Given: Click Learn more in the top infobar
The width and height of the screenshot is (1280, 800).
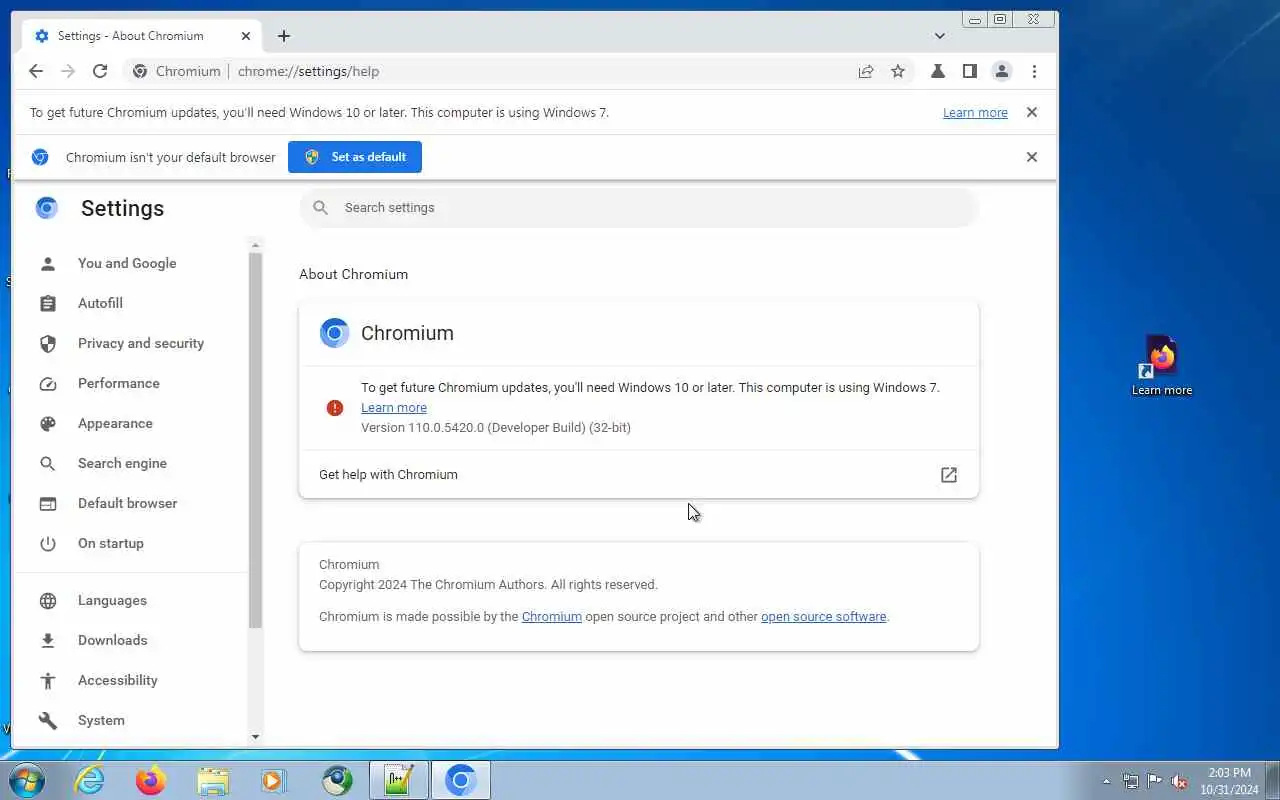Looking at the screenshot, I should pos(975,112).
